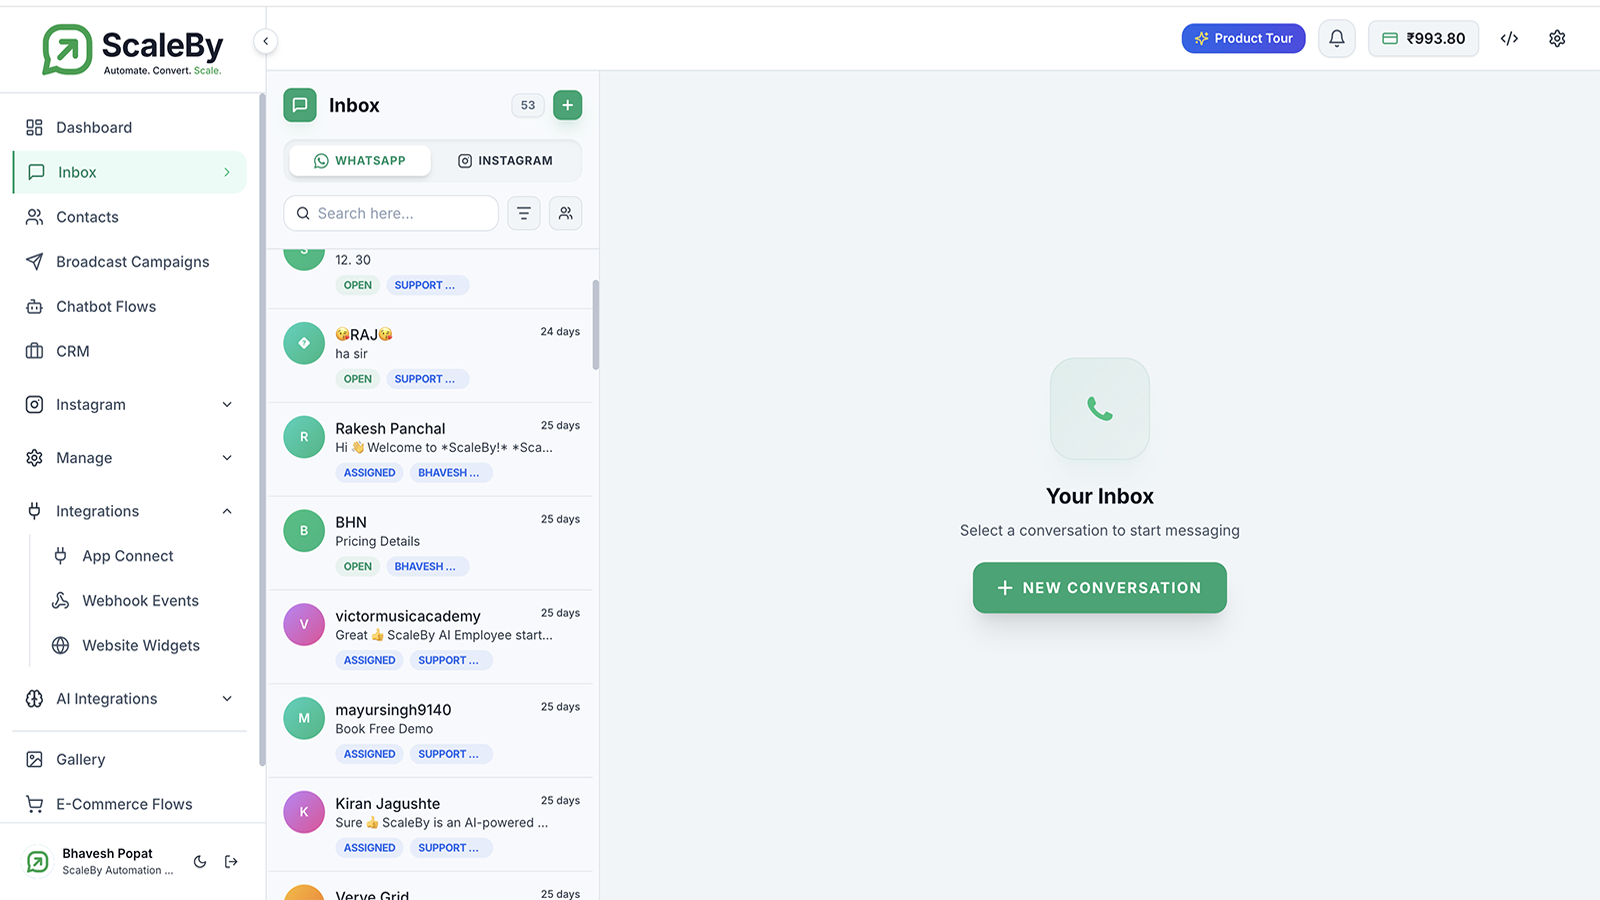Open the RAJ conversation saying 'ha sir'
Screen dimensions: 1600x900
(430, 356)
